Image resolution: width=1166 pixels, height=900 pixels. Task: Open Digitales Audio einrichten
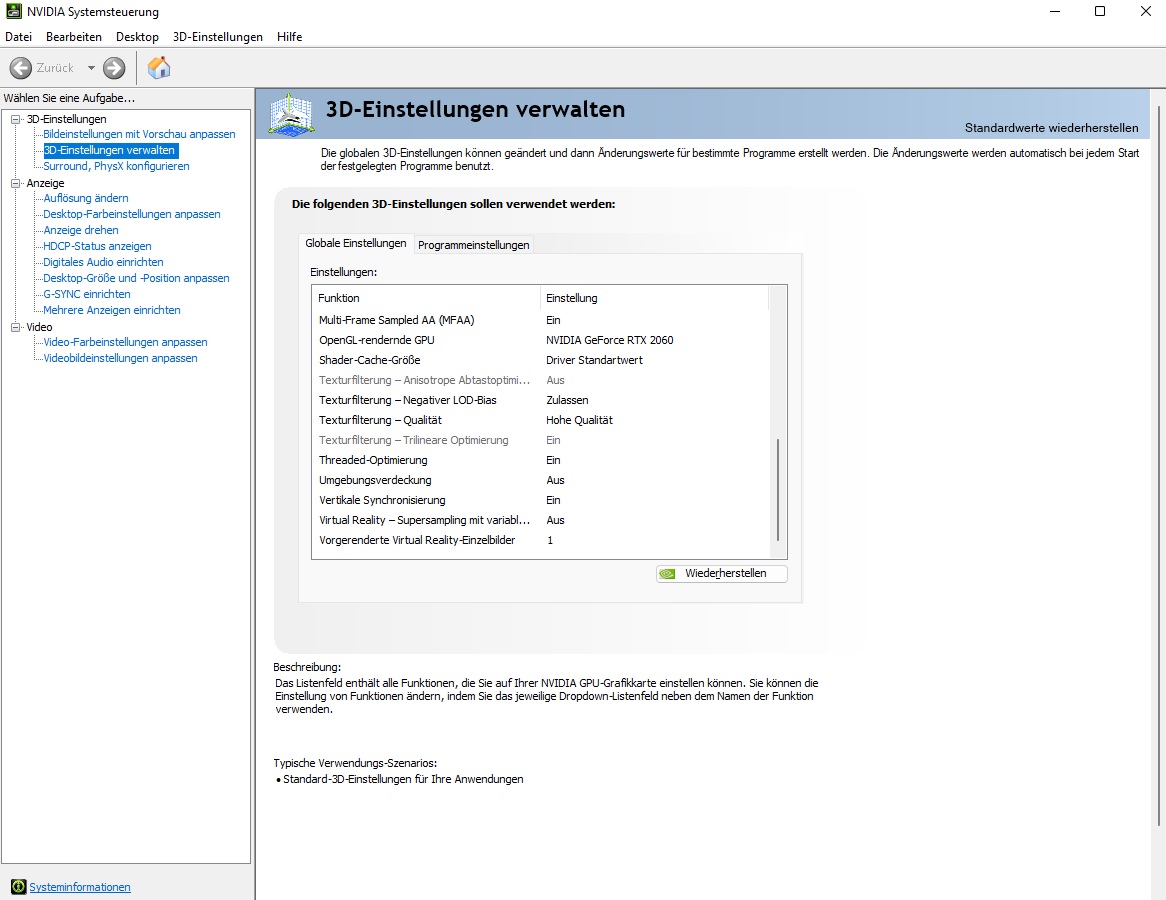tap(103, 262)
